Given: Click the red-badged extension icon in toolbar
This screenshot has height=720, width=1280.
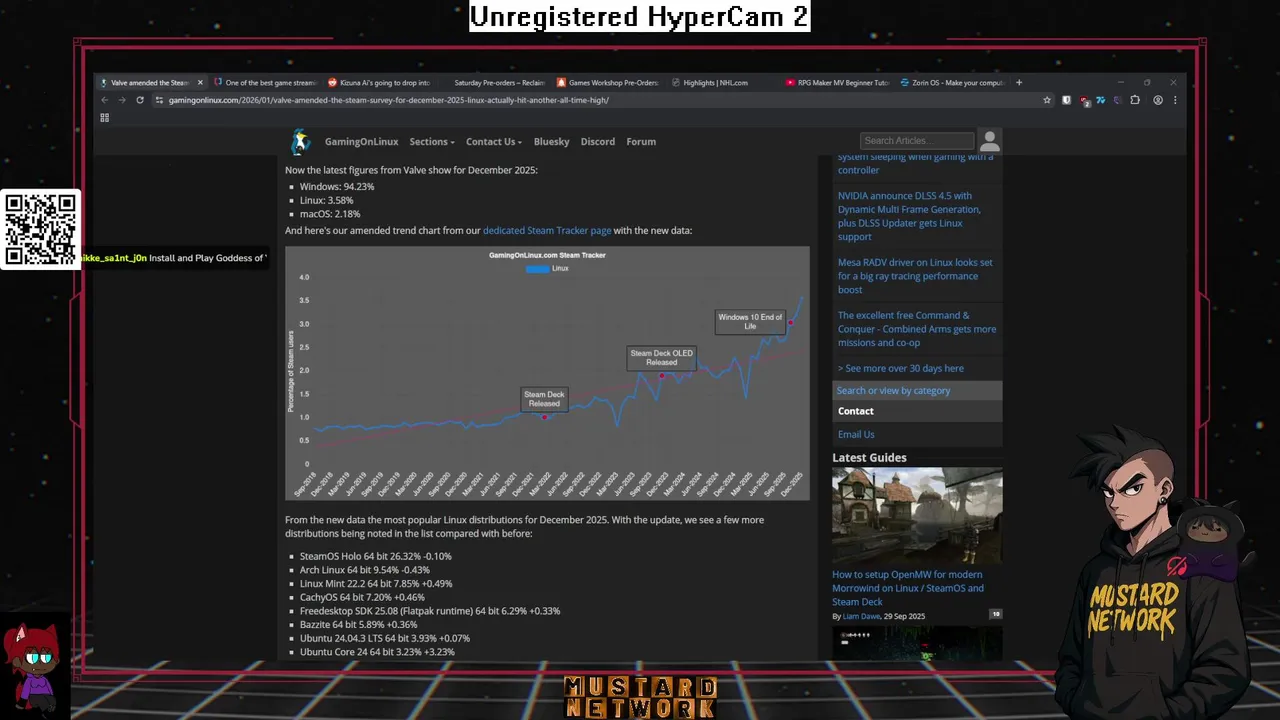Looking at the screenshot, I should click(1084, 100).
